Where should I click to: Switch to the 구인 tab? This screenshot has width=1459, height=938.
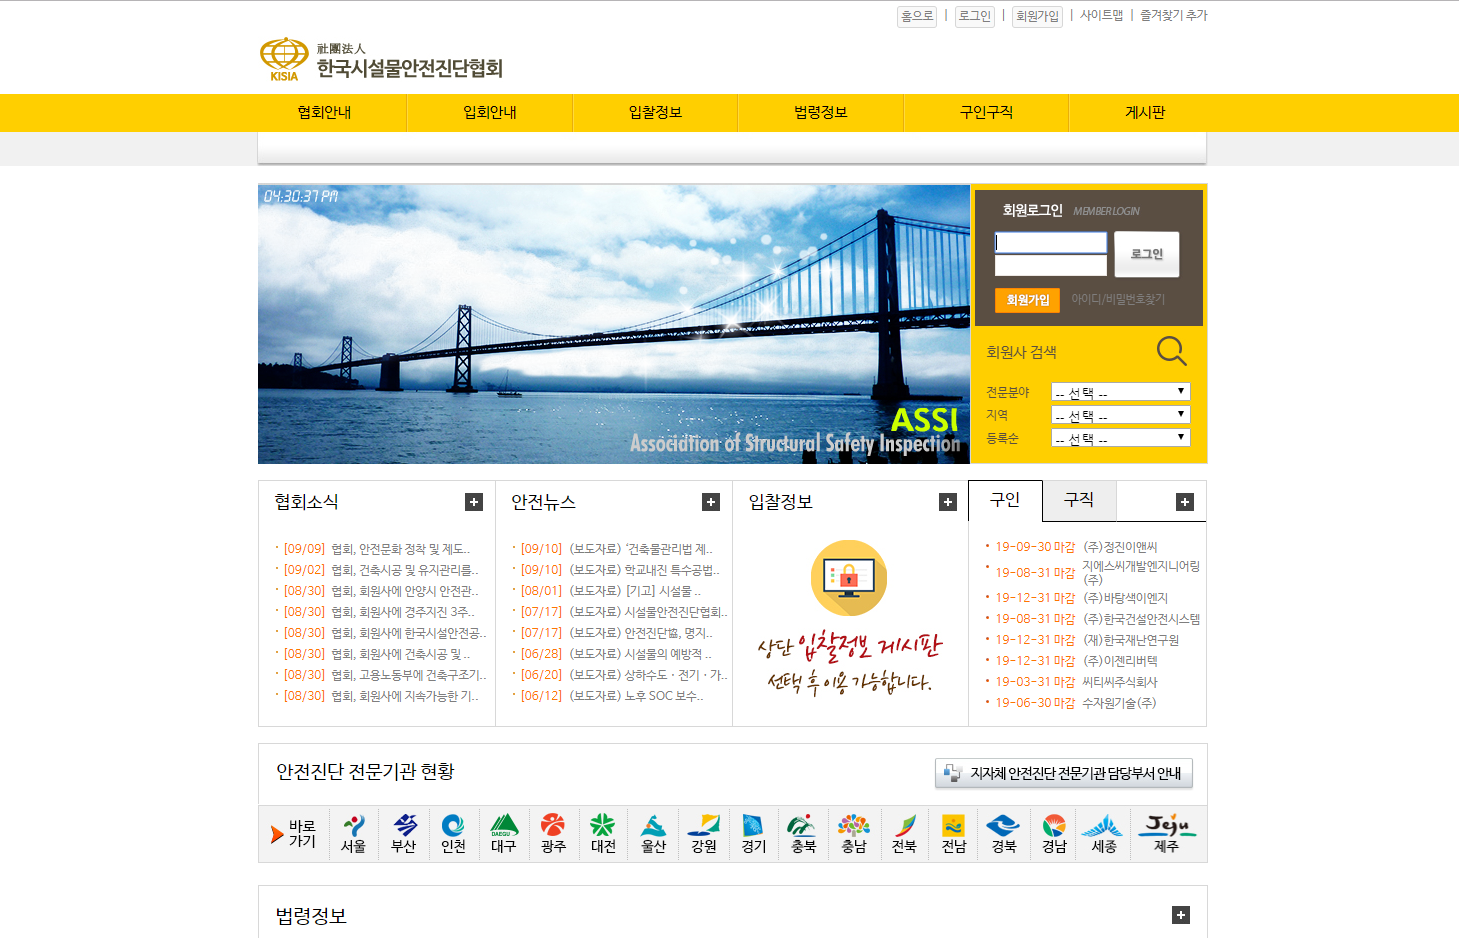coord(1005,500)
